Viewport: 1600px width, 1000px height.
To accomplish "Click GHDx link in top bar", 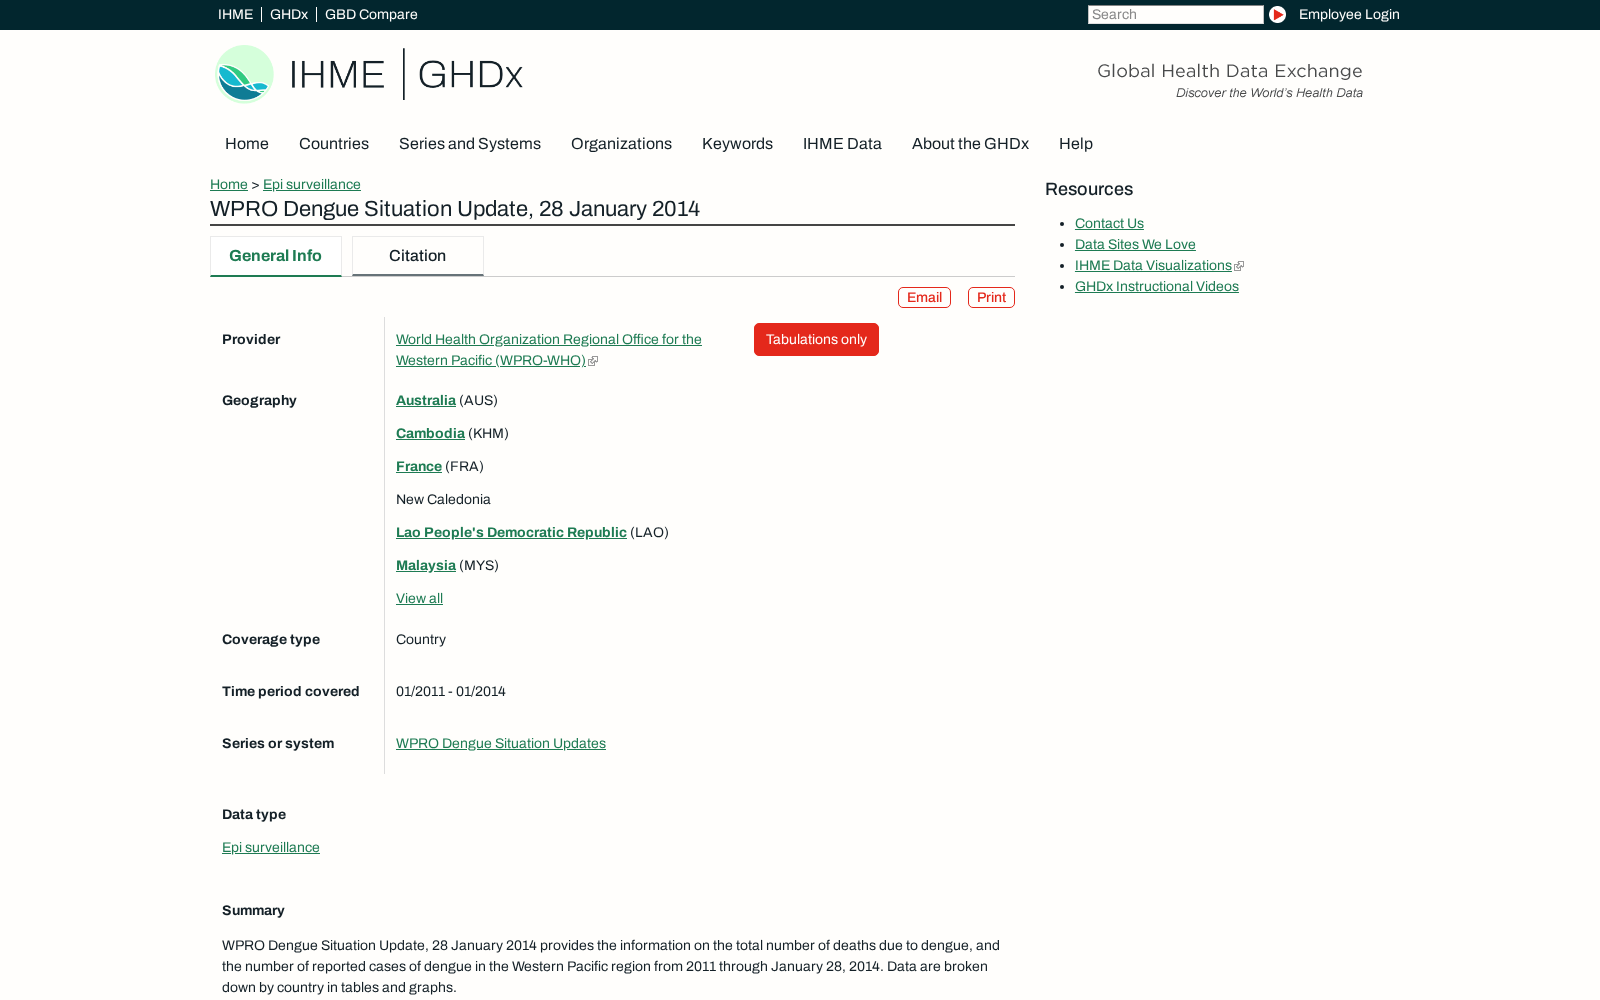I will (289, 14).
